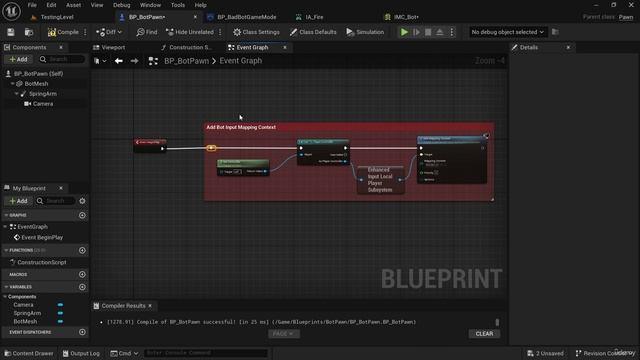Image resolution: width=640 pixels, height=360 pixels.
Task: Open the Content Drawer
Action: (x=29, y=353)
